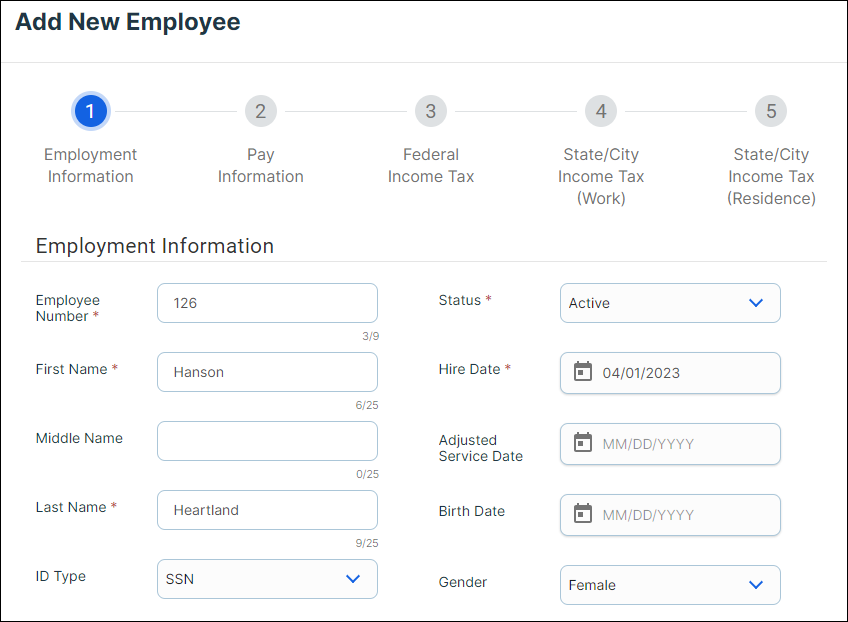Jump to step 3 Federal Income Tax circle
This screenshot has height=622, width=848.
[x=430, y=111]
